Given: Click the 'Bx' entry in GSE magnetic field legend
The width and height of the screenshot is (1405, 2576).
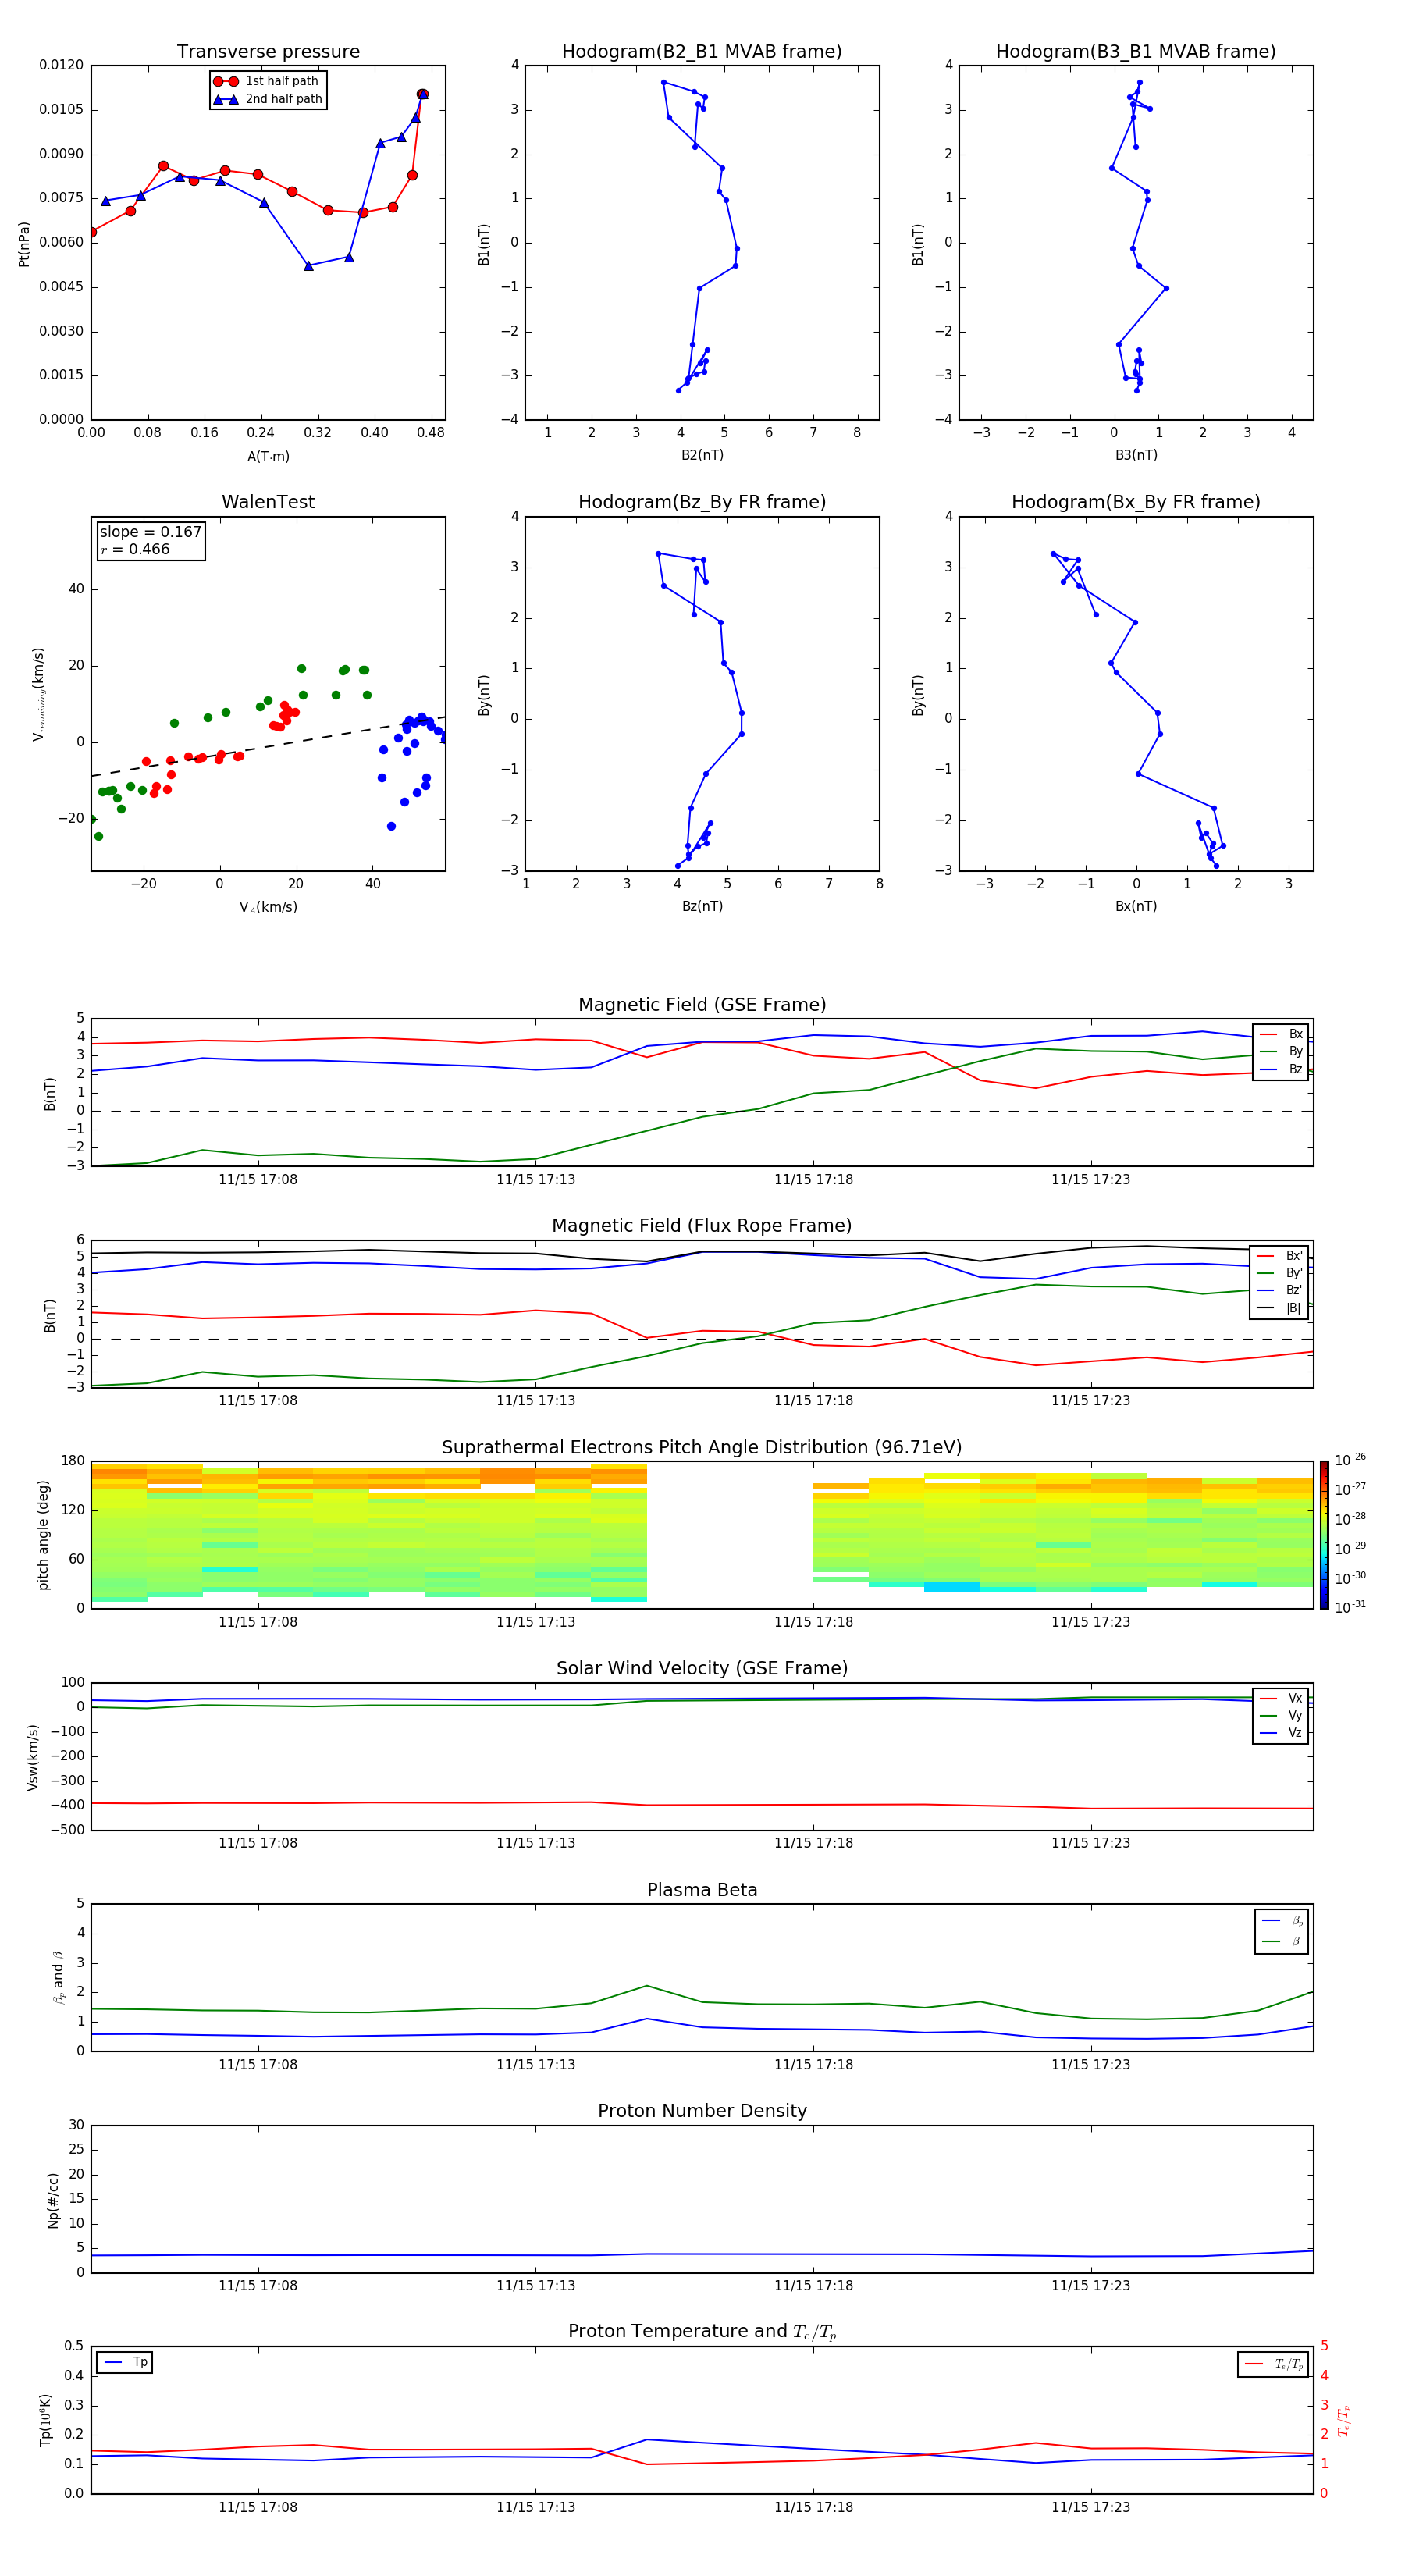Looking at the screenshot, I should coord(1281,1034).
